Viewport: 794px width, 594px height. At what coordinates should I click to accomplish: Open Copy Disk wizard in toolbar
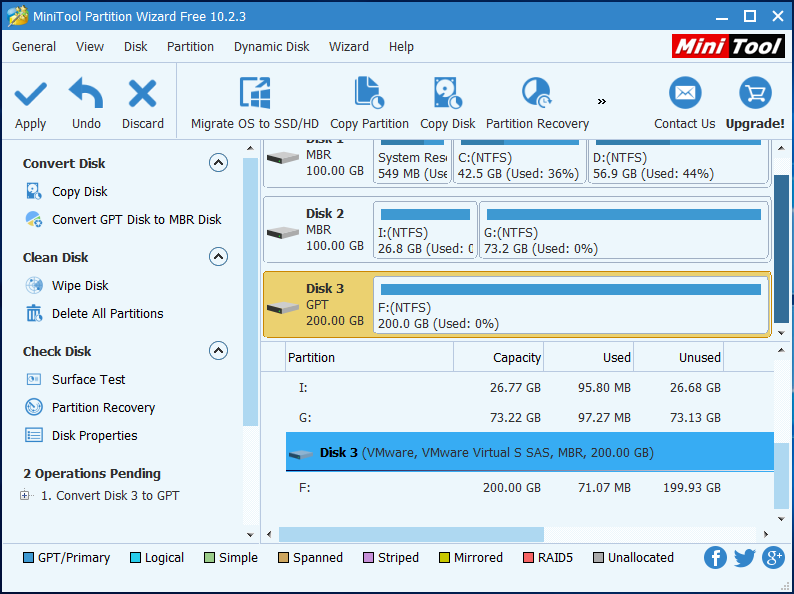point(448,104)
